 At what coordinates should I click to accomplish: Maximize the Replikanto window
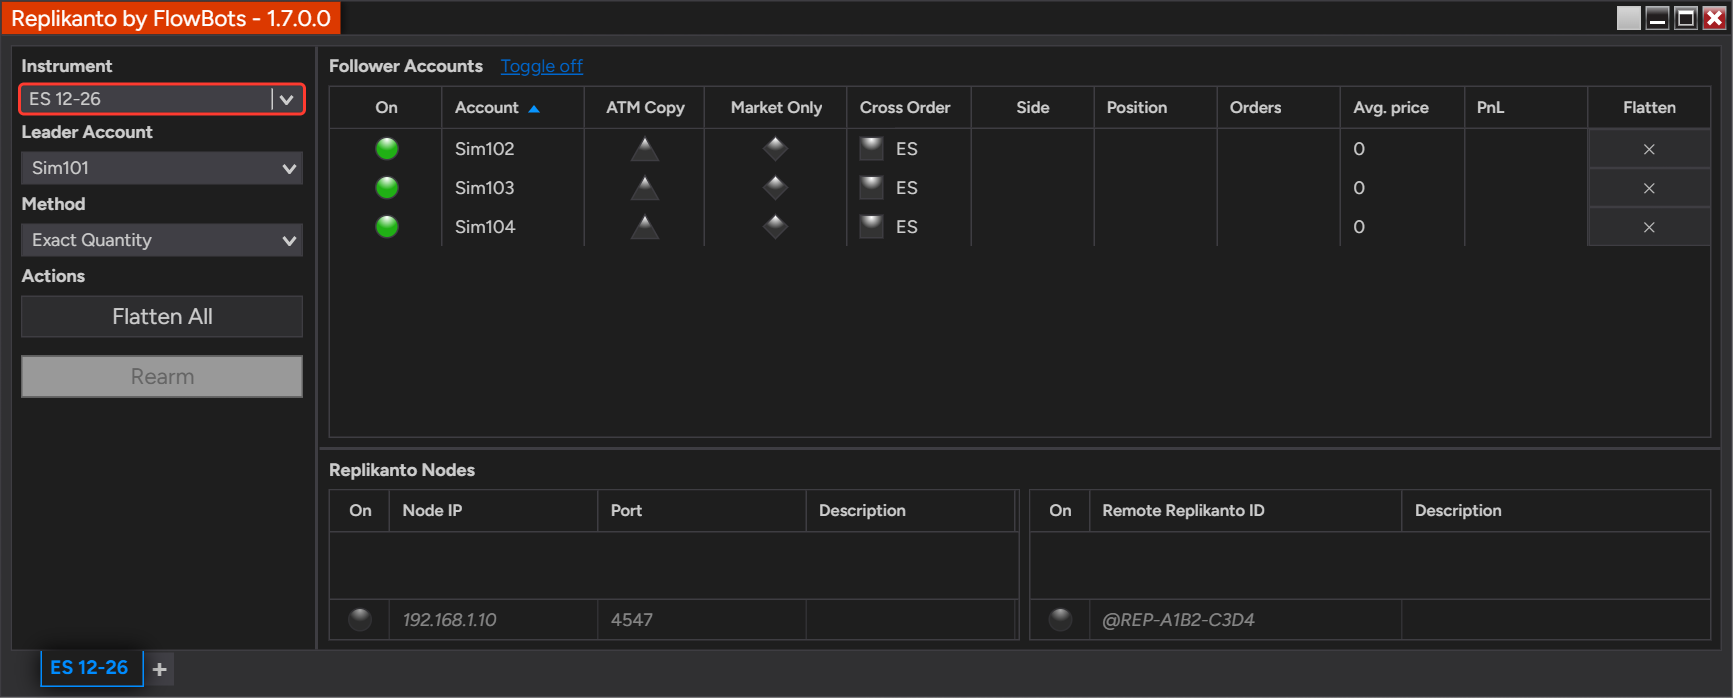pos(1686,18)
